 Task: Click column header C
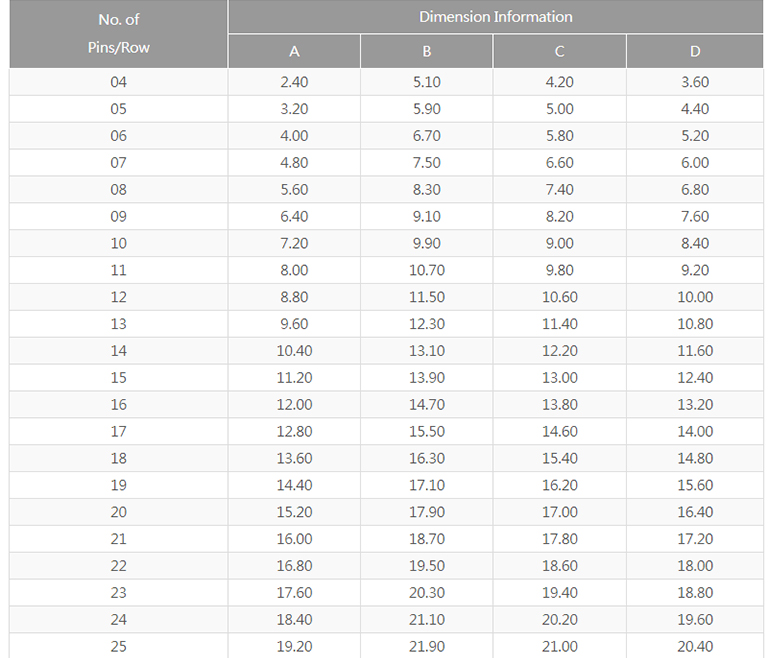point(559,51)
